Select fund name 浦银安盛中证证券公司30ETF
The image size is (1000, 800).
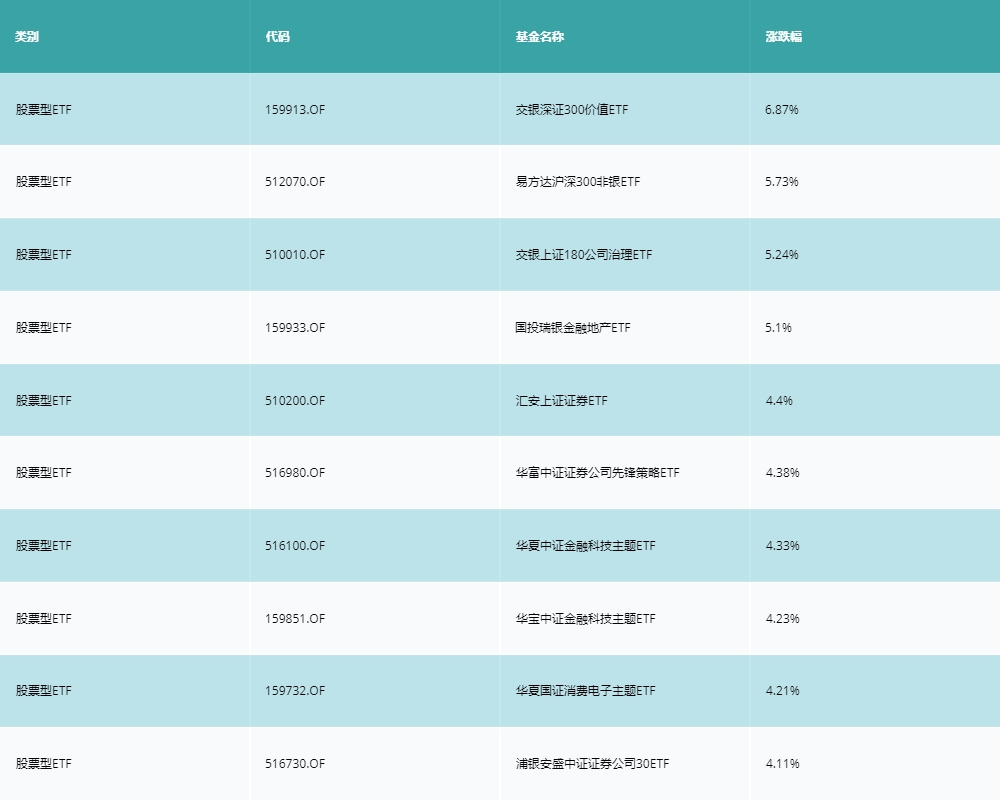[592, 764]
